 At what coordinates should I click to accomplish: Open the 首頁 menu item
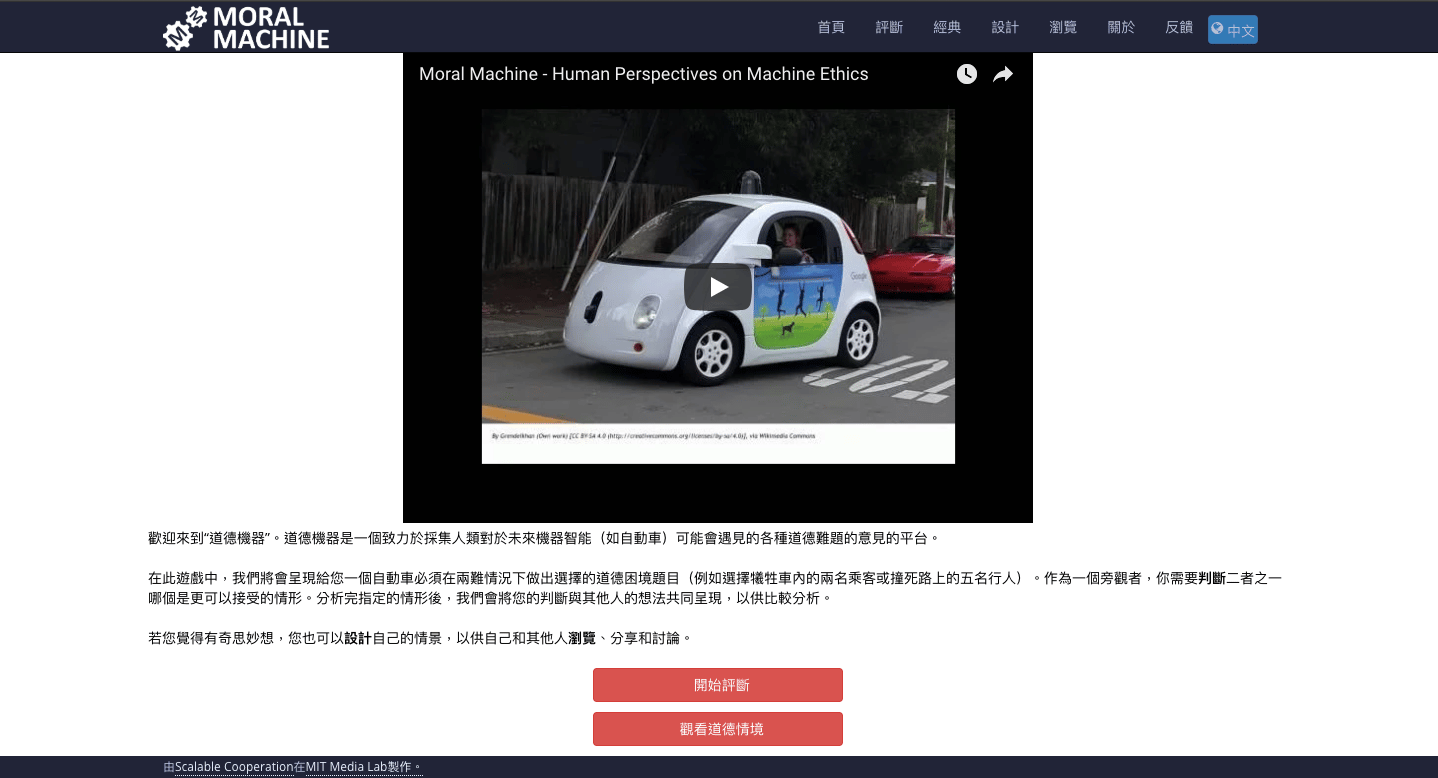point(831,27)
